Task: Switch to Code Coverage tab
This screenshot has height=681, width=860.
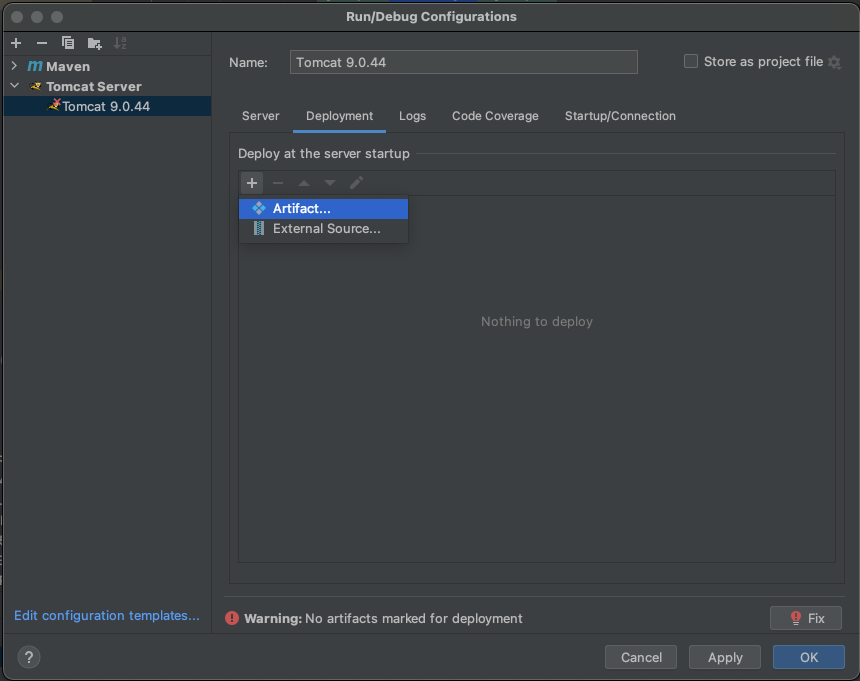Action: point(495,116)
